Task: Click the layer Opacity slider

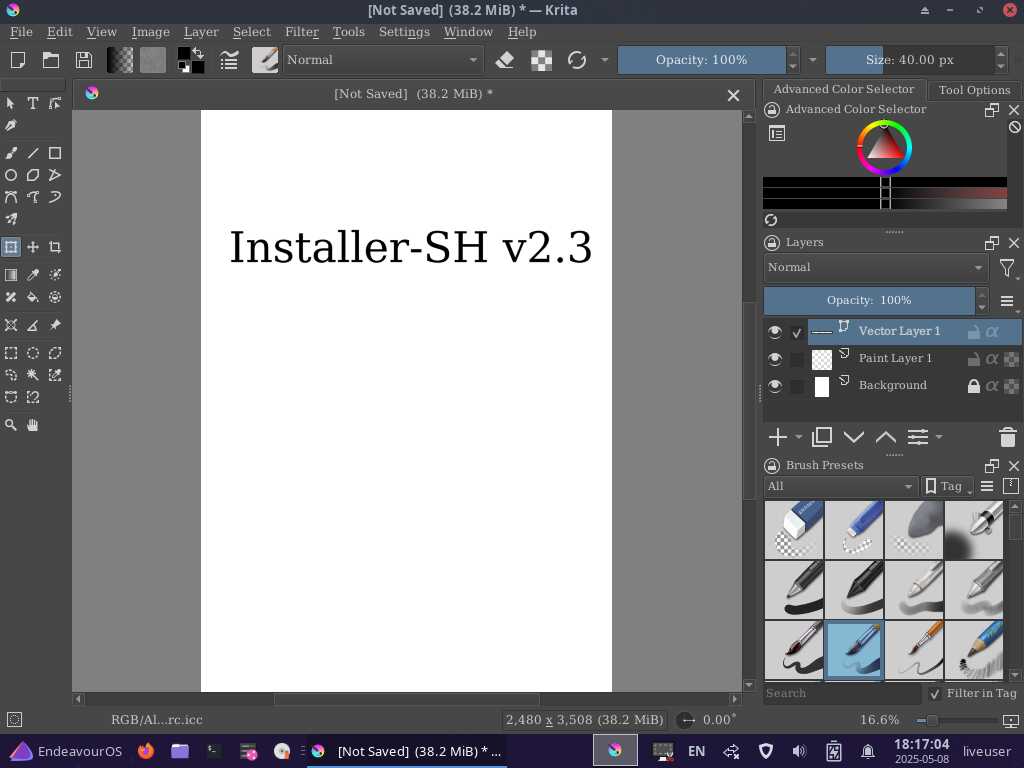Action: pyautogui.click(x=868, y=300)
